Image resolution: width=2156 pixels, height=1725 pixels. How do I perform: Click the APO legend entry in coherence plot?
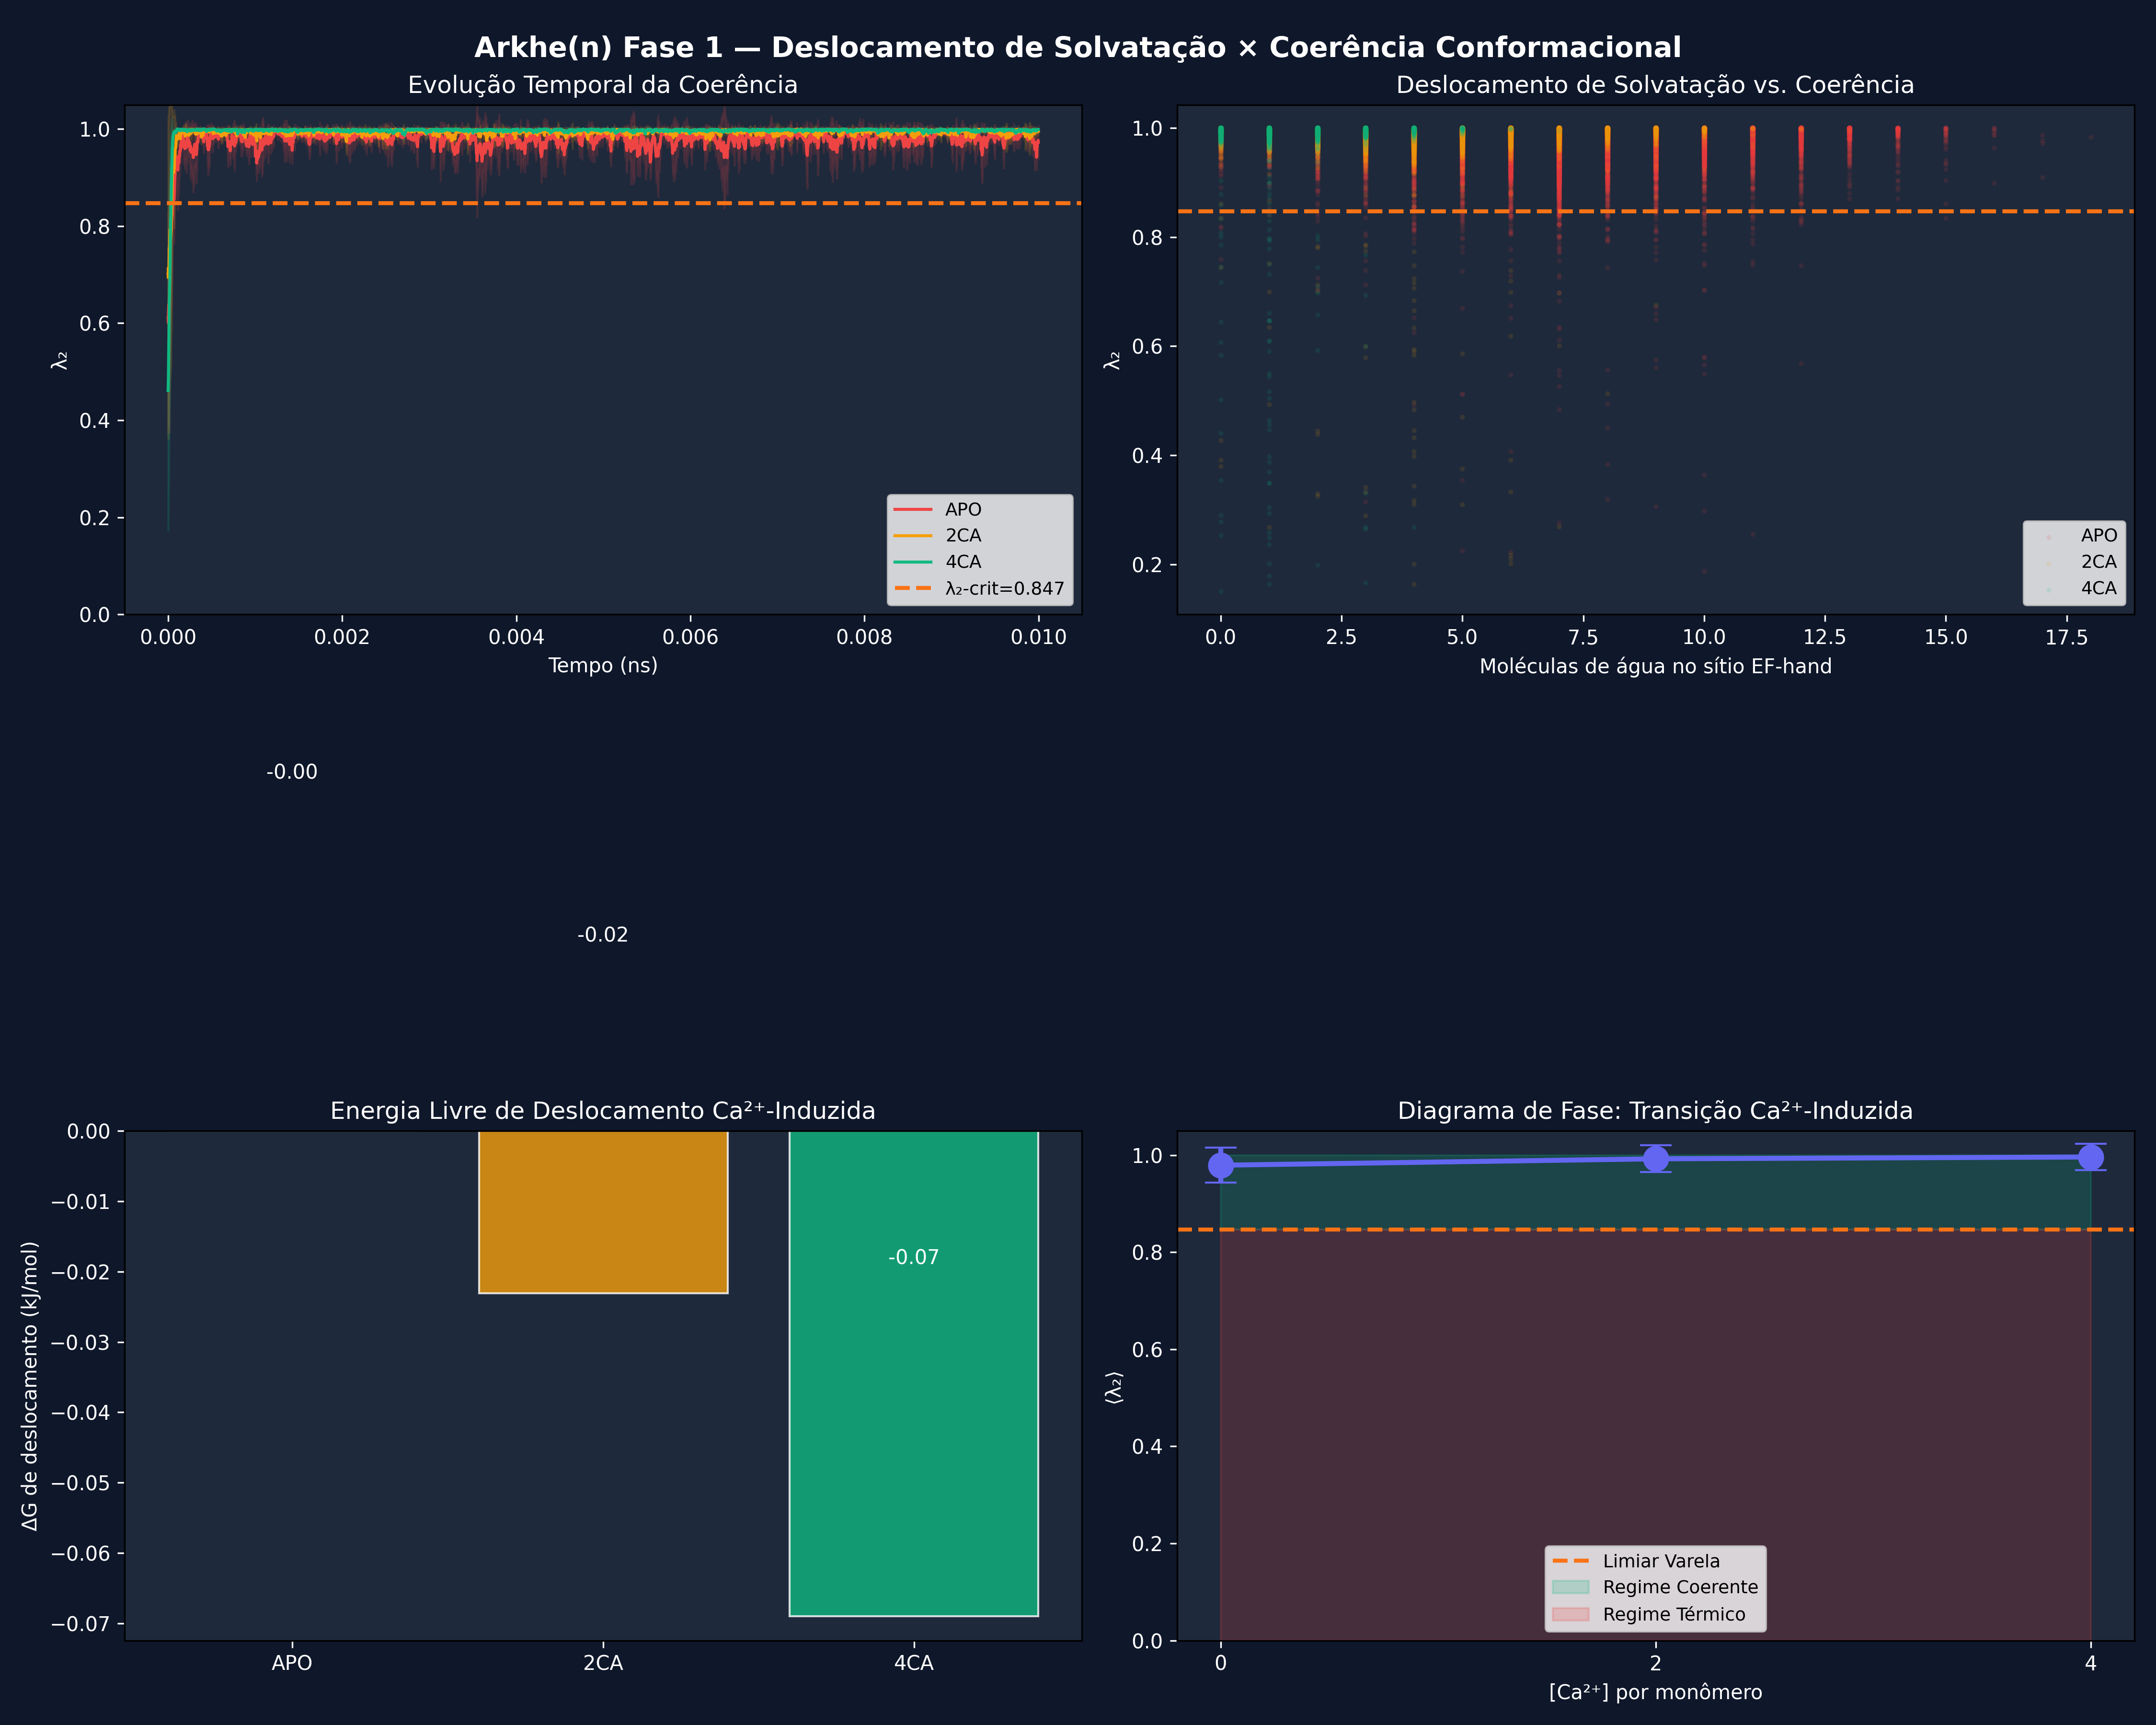click(962, 509)
